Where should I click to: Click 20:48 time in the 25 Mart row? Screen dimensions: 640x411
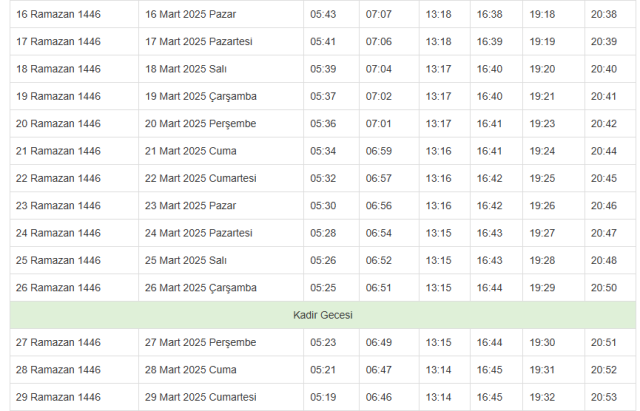click(604, 260)
